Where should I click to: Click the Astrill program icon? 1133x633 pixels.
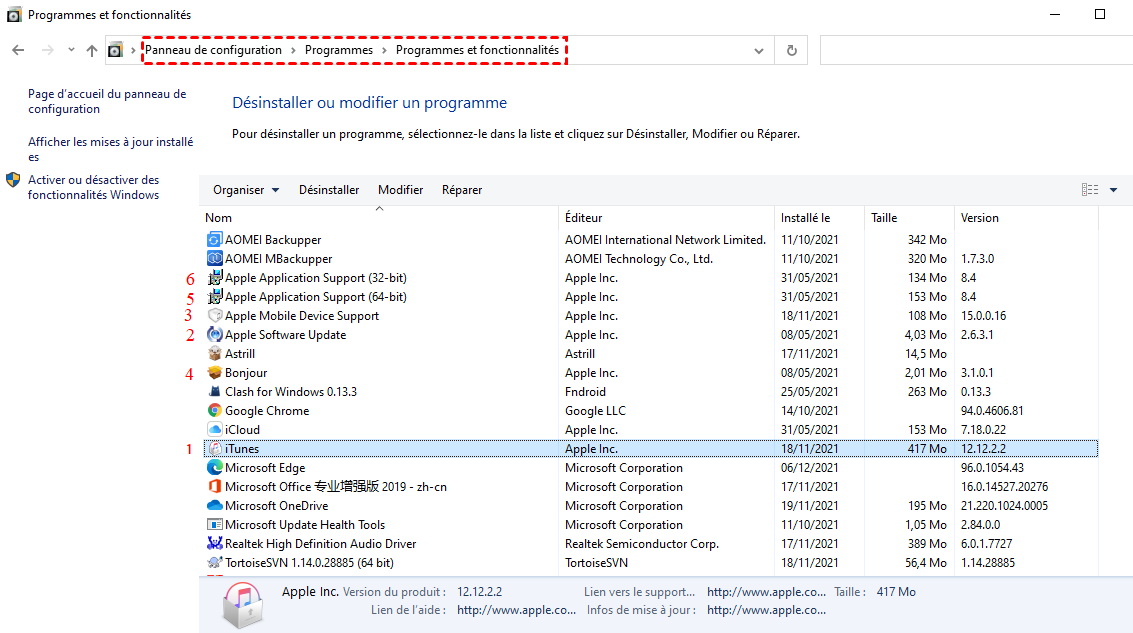click(215, 353)
